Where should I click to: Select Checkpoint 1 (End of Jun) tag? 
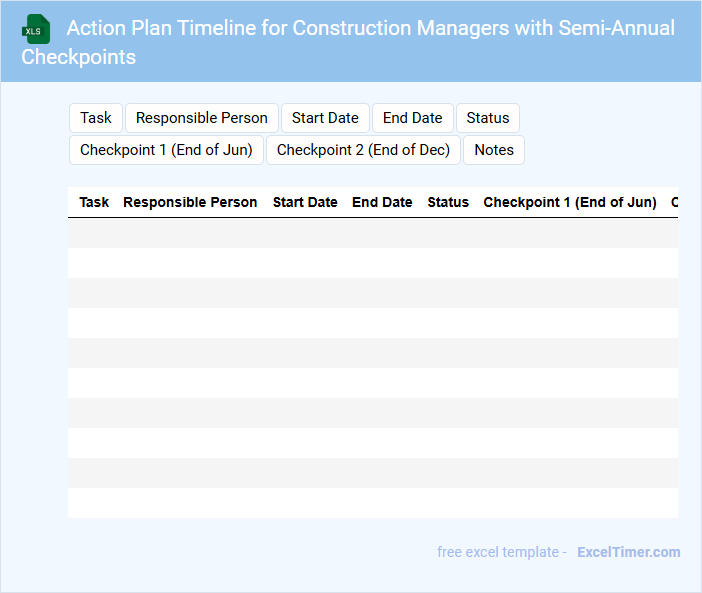coord(166,150)
